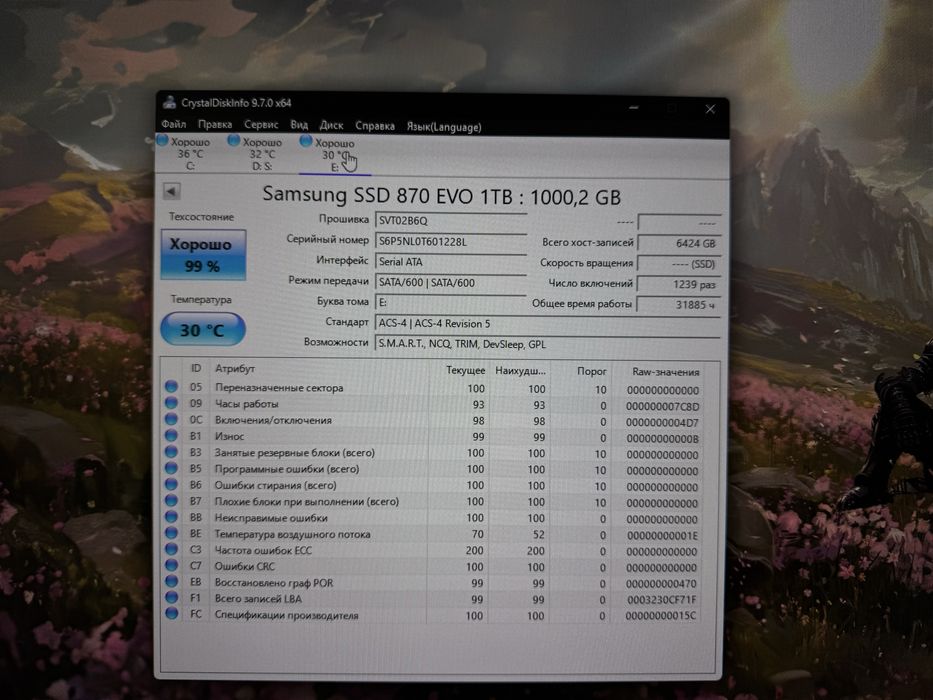Click the blue status icon of the C: disk

pos(162,140)
